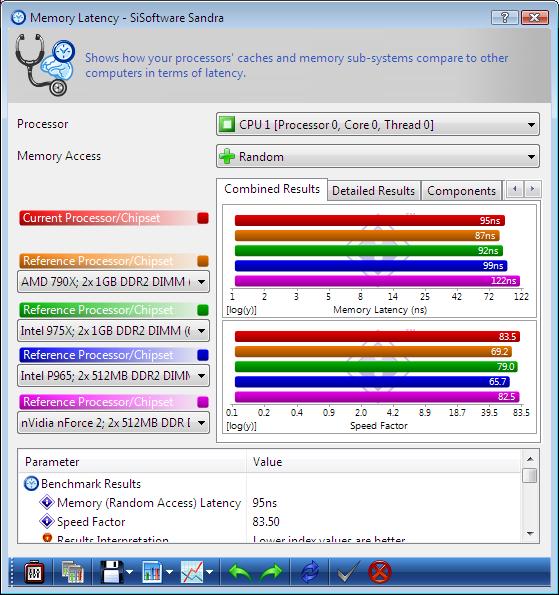Click the options sliders icon in bottom toolbar
The width and height of the screenshot is (559, 595).
pos(34,572)
